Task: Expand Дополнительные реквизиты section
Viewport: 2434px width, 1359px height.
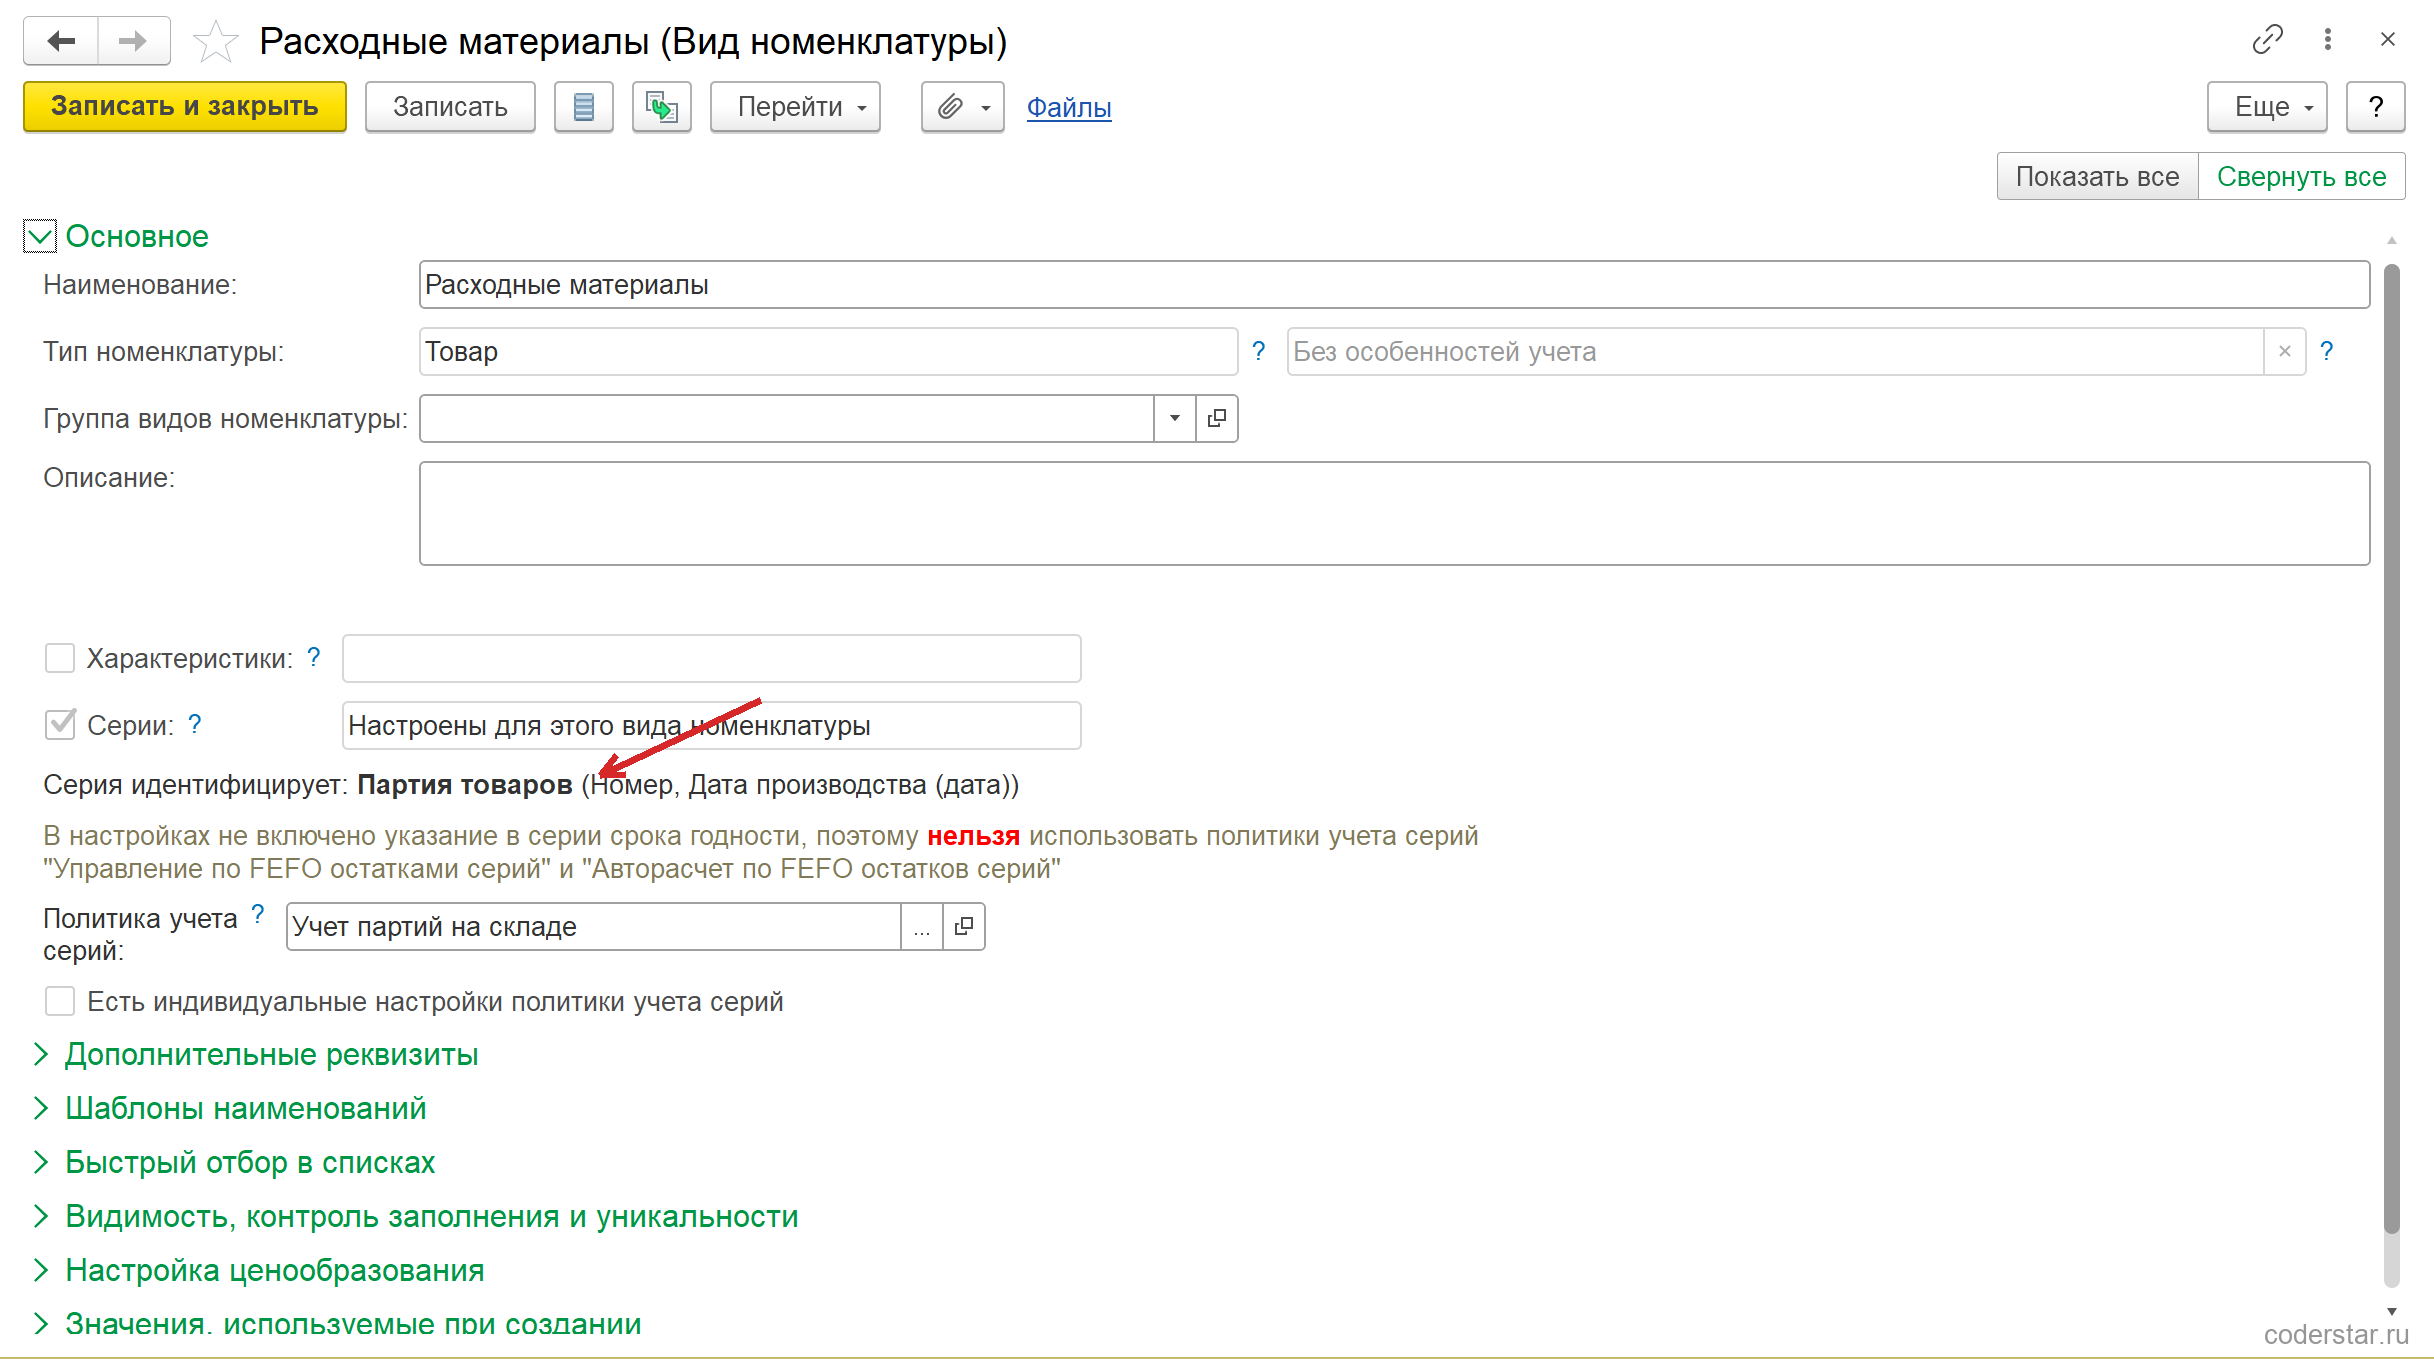Action: [x=271, y=1055]
